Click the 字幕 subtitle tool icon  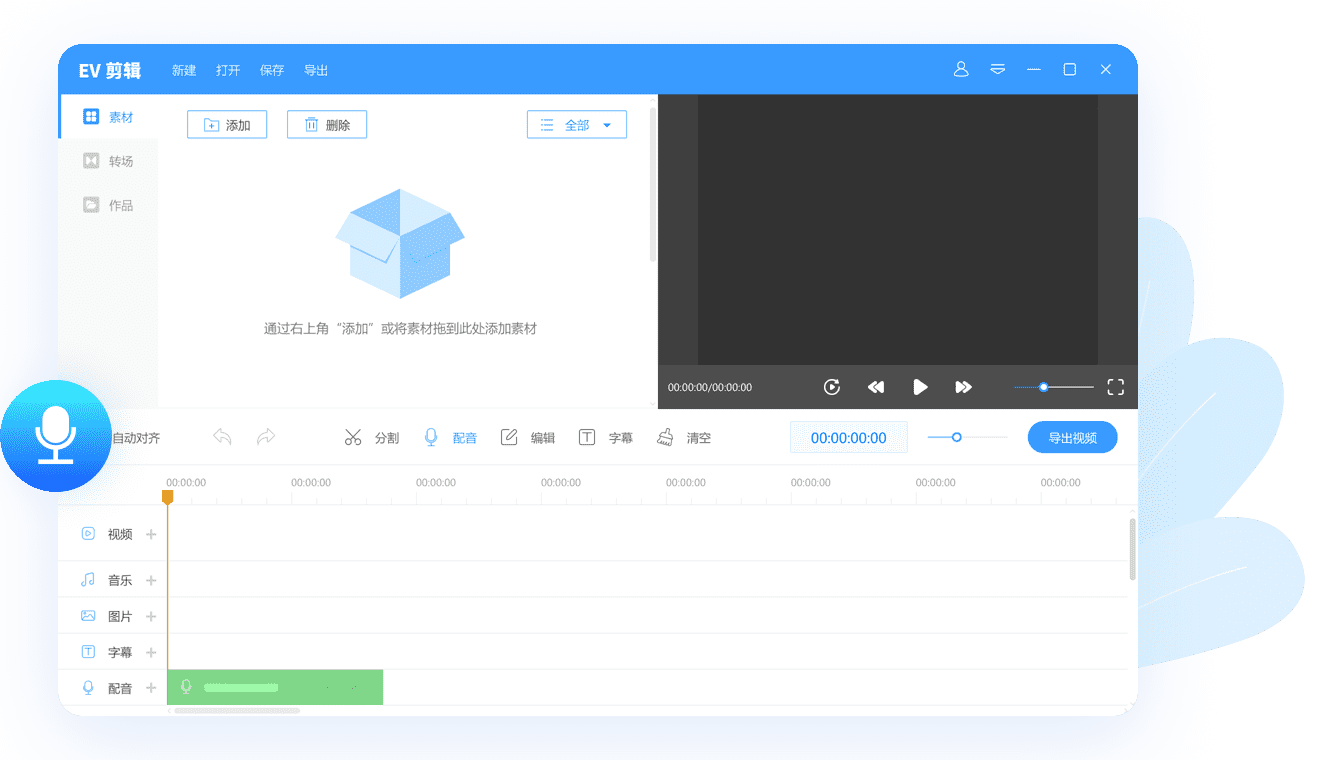point(587,438)
